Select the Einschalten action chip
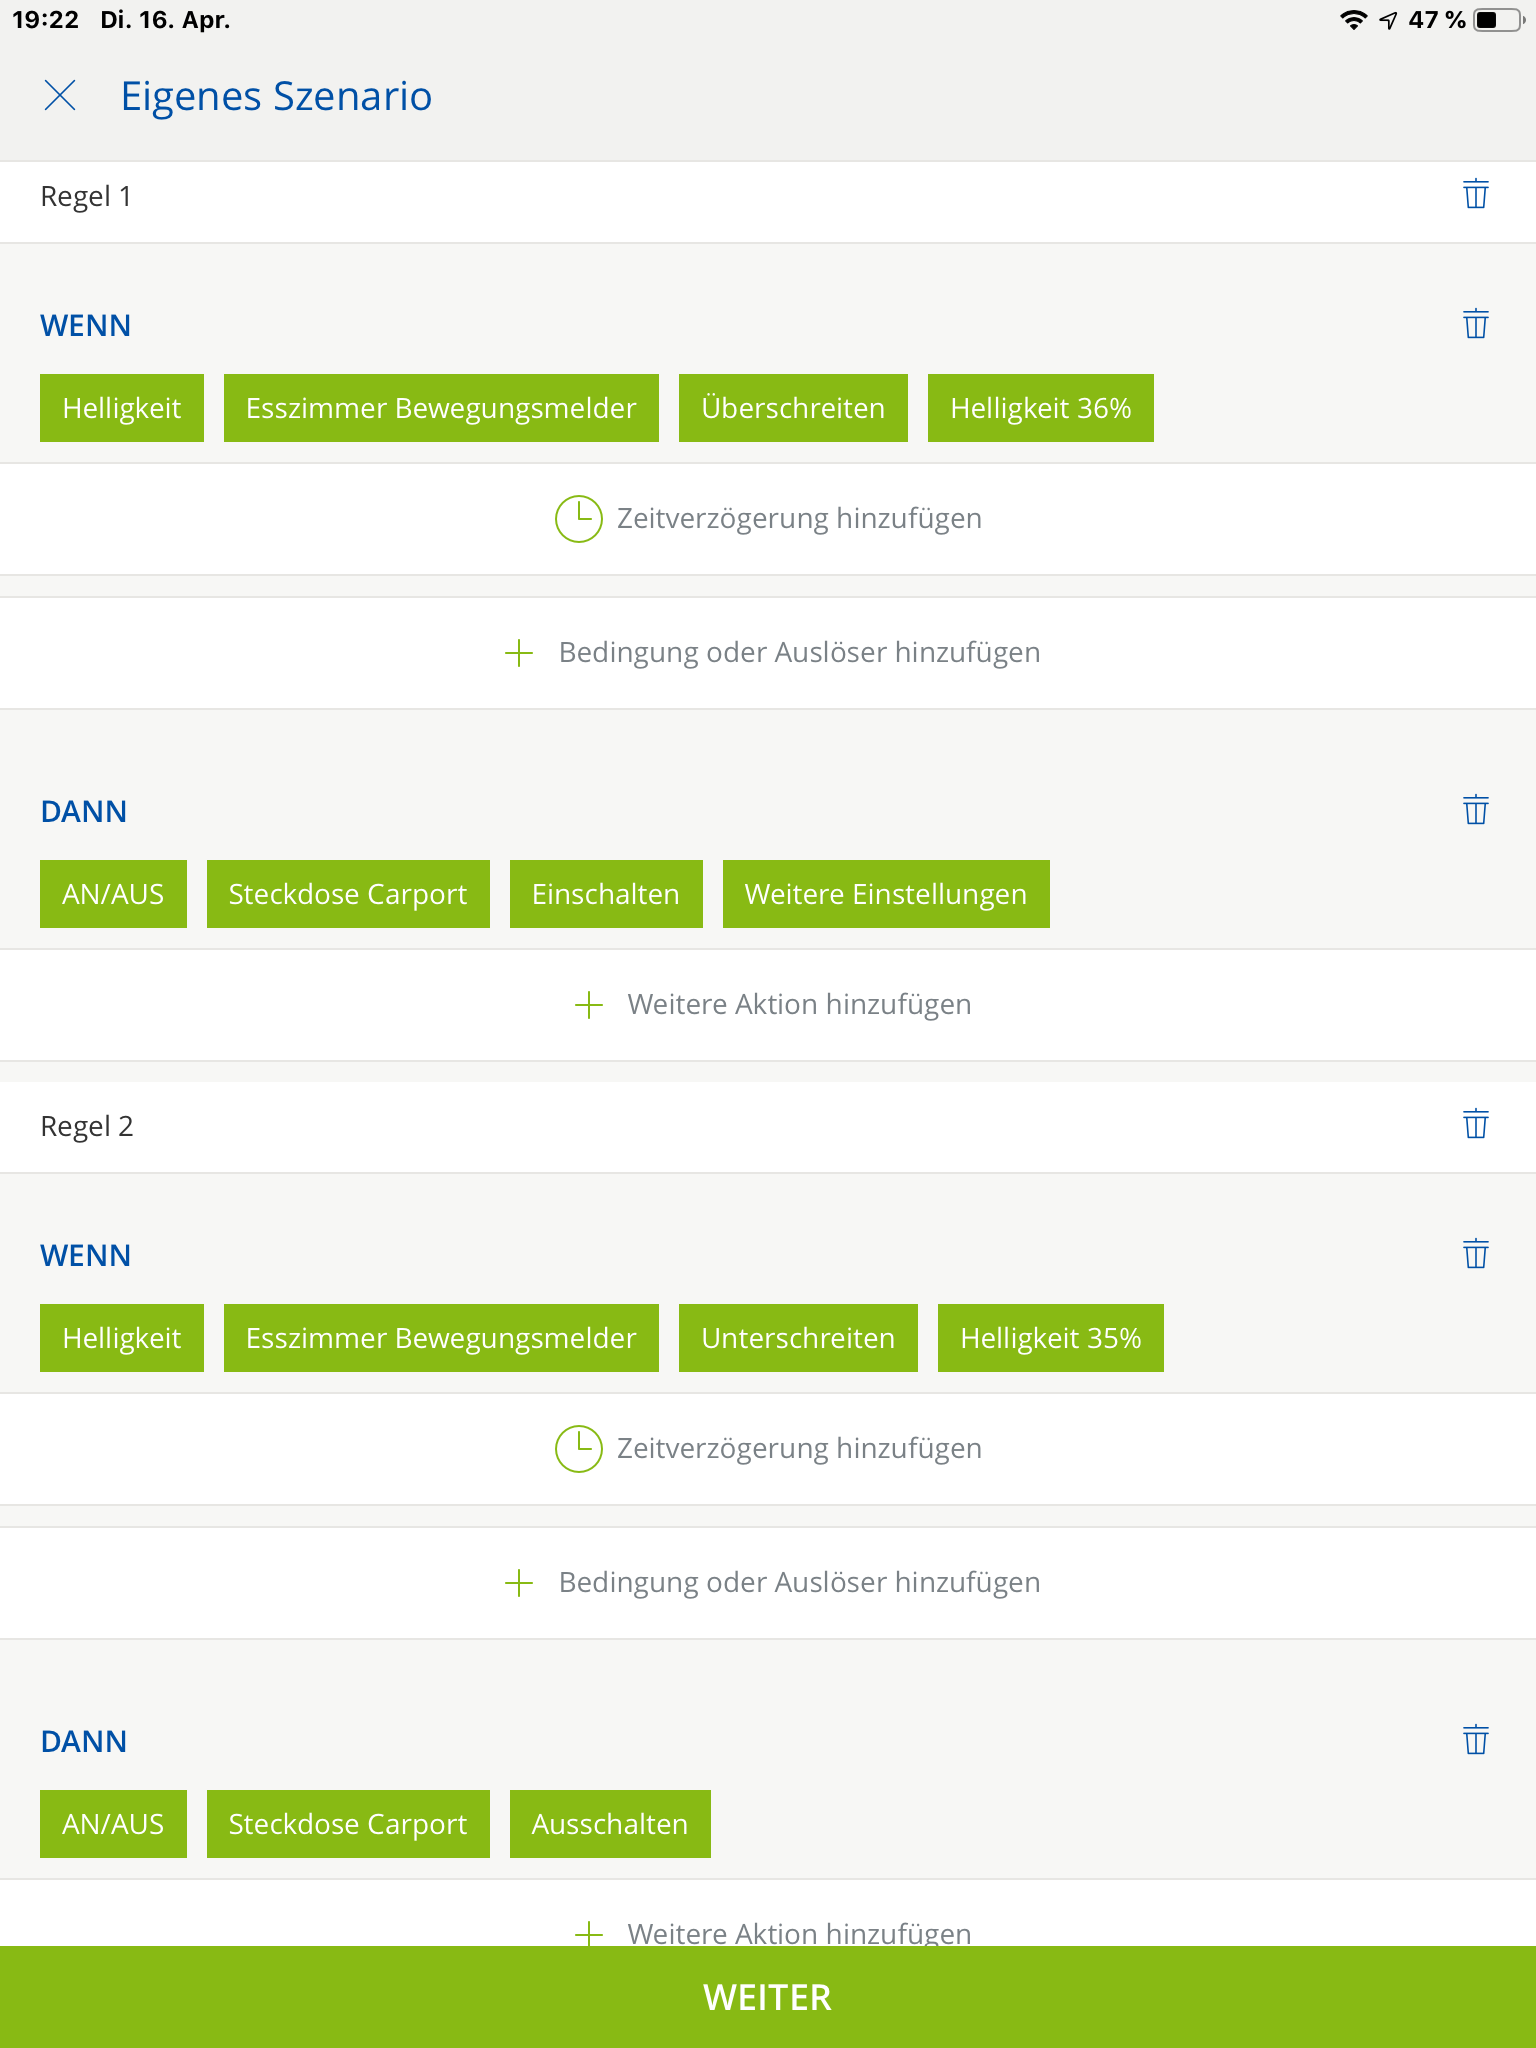 pos(605,894)
